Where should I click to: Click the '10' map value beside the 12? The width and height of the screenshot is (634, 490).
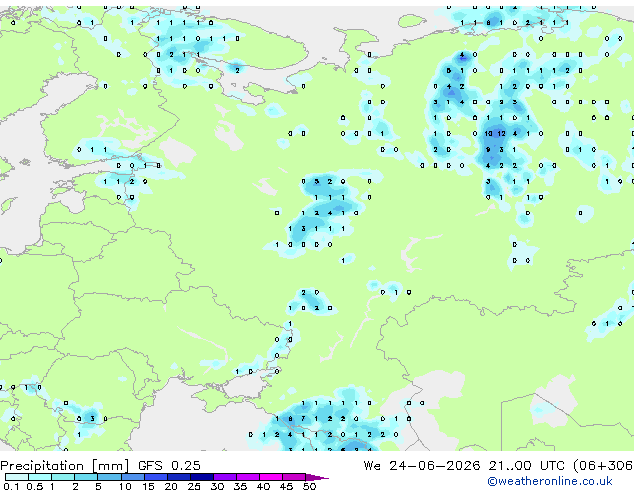pos(488,133)
